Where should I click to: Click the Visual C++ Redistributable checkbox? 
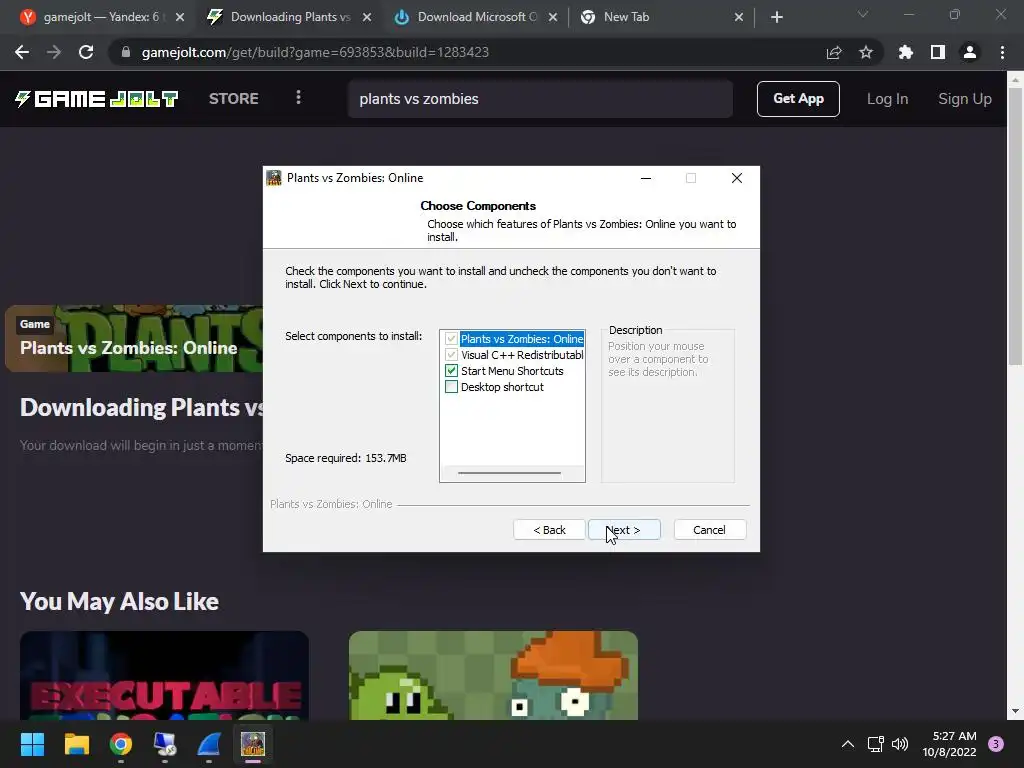coord(451,355)
